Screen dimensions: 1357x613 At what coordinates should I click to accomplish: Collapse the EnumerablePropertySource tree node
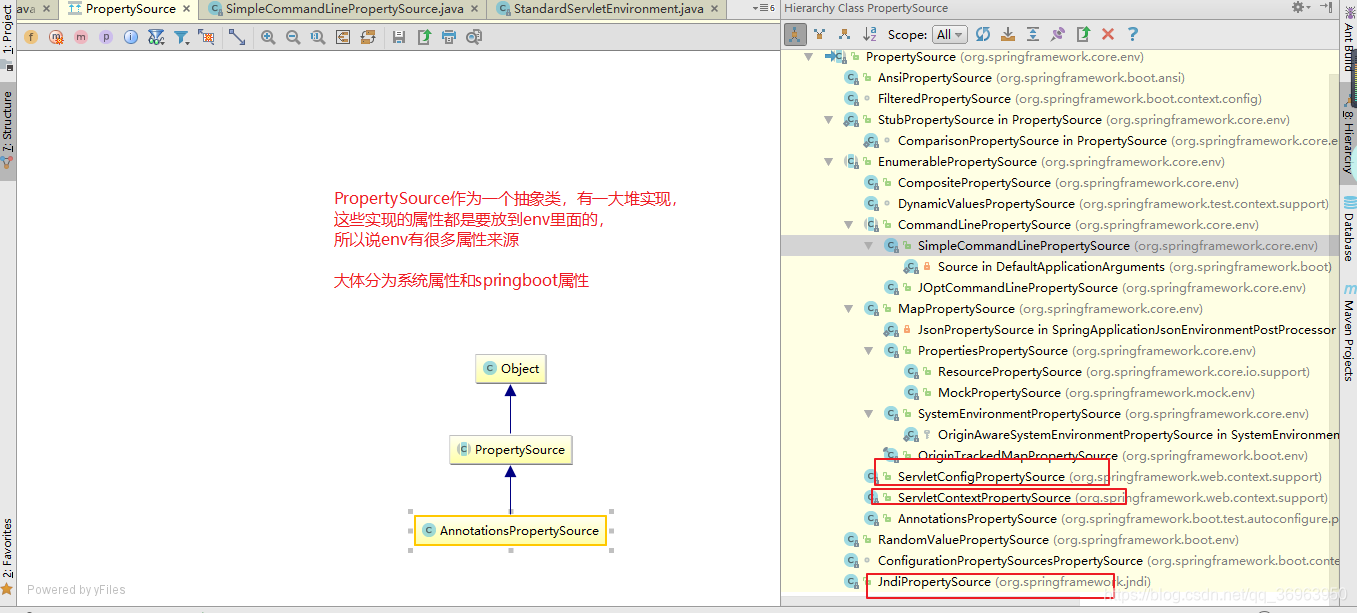pos(828,161)
